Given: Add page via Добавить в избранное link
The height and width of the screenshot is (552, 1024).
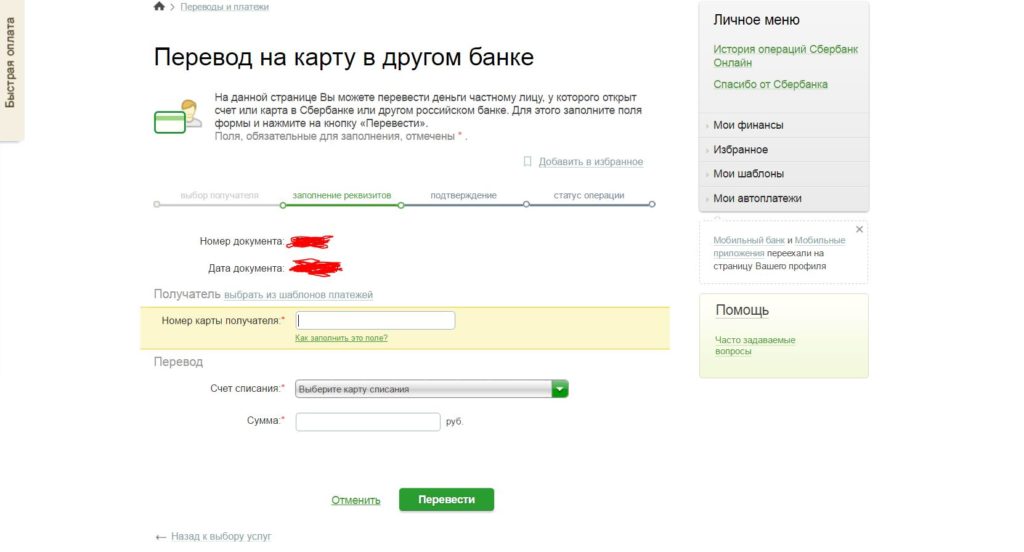Looking at the screenshot, I should pos(590,161).
